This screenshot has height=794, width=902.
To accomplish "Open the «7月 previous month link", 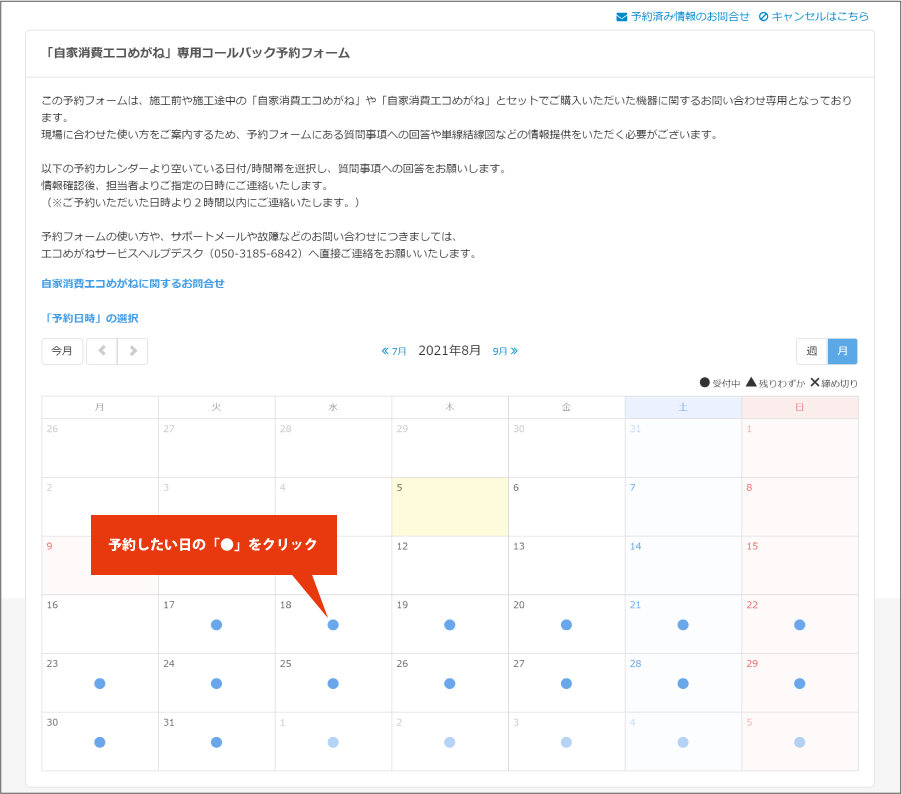I will 394,351.
